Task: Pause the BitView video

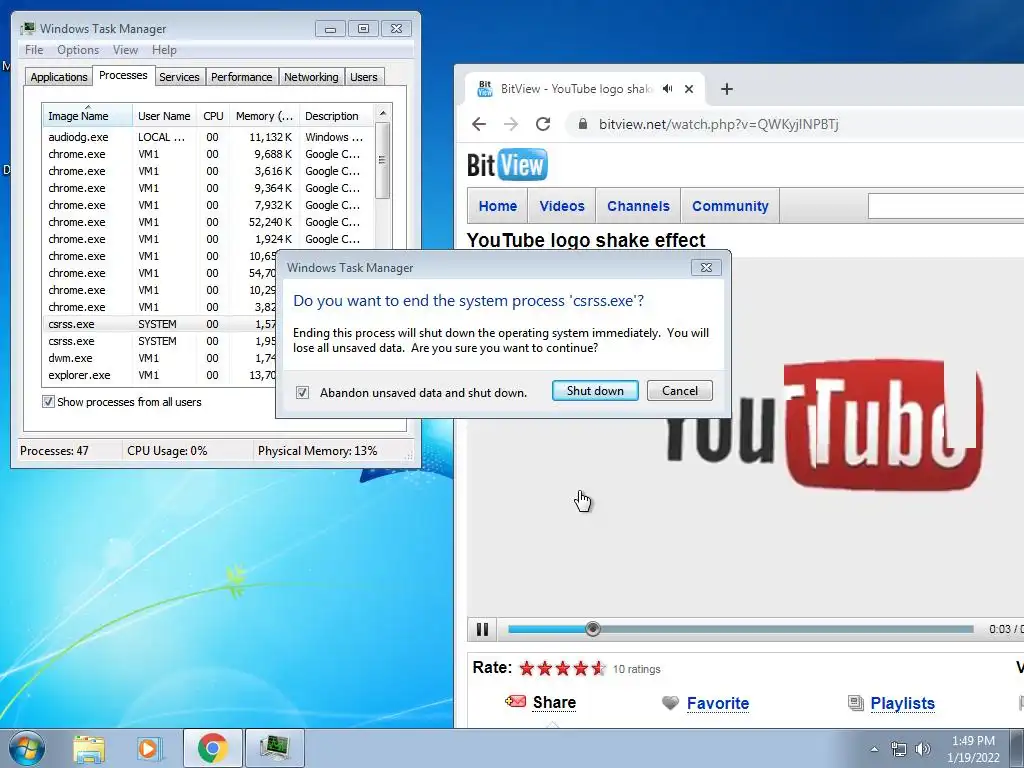Action: pyautogui.click(x=483, y=629)
